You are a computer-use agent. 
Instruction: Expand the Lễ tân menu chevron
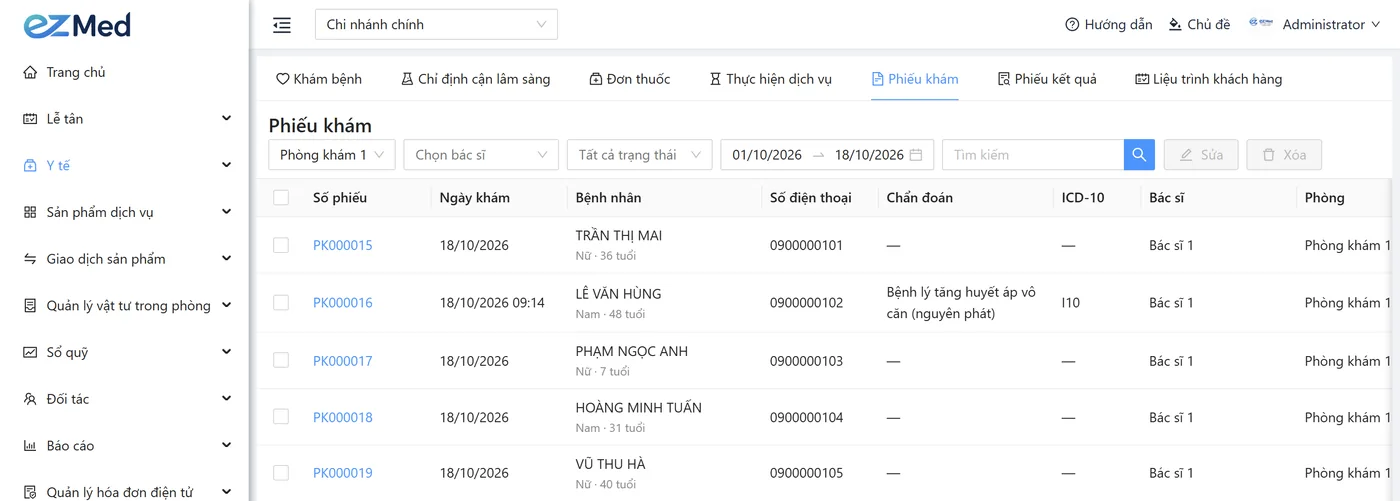tap(226, 119)
